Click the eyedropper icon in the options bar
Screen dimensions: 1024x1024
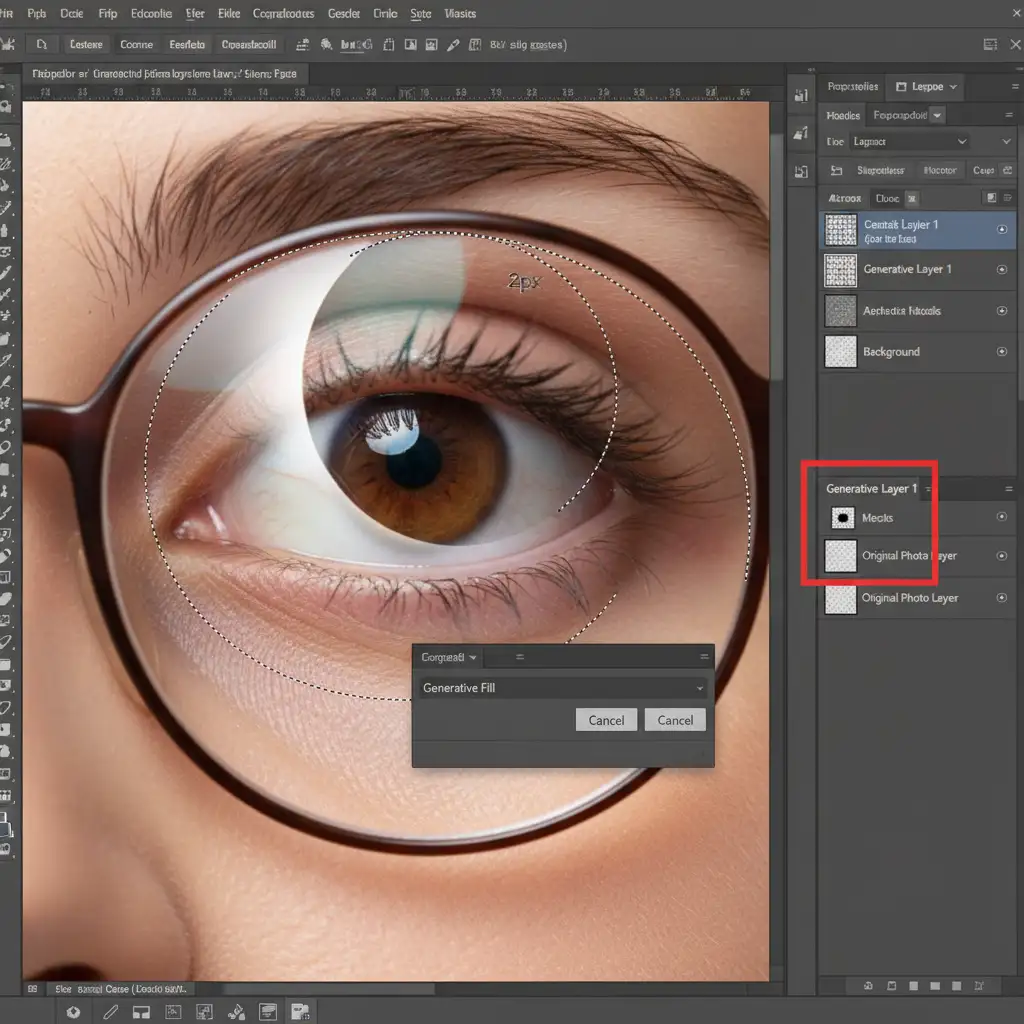point(453,45)
